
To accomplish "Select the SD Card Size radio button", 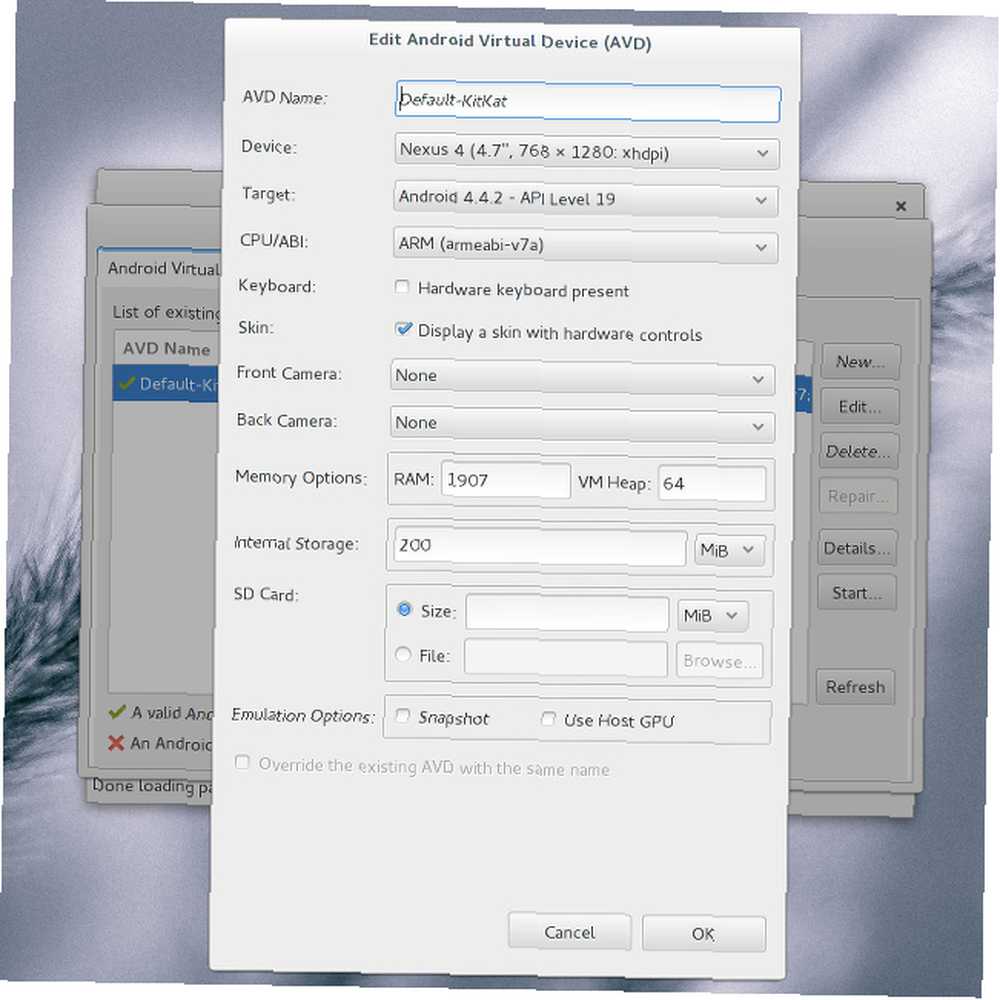I will point(404,609).
